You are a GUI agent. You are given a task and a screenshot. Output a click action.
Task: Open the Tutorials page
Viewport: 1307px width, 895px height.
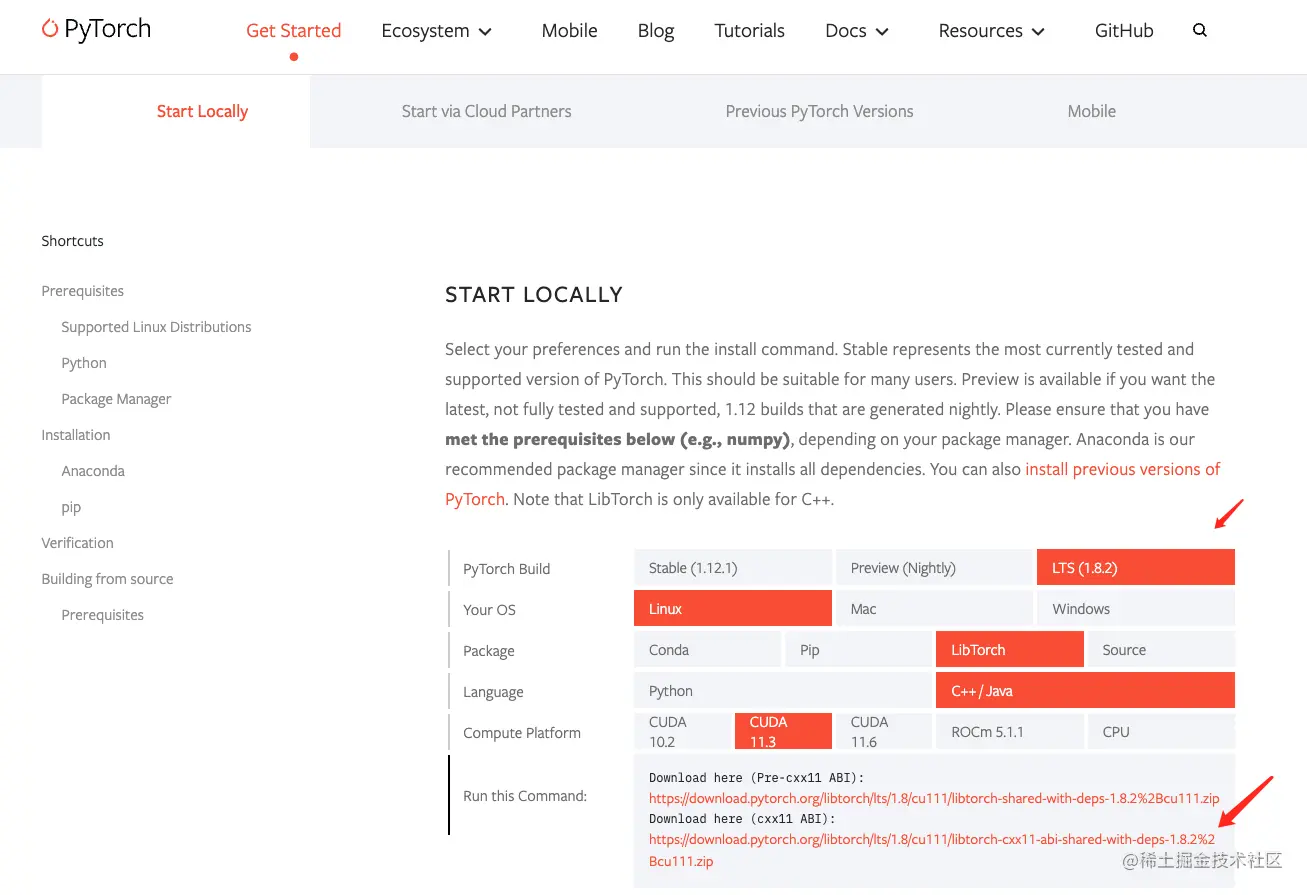749,31
